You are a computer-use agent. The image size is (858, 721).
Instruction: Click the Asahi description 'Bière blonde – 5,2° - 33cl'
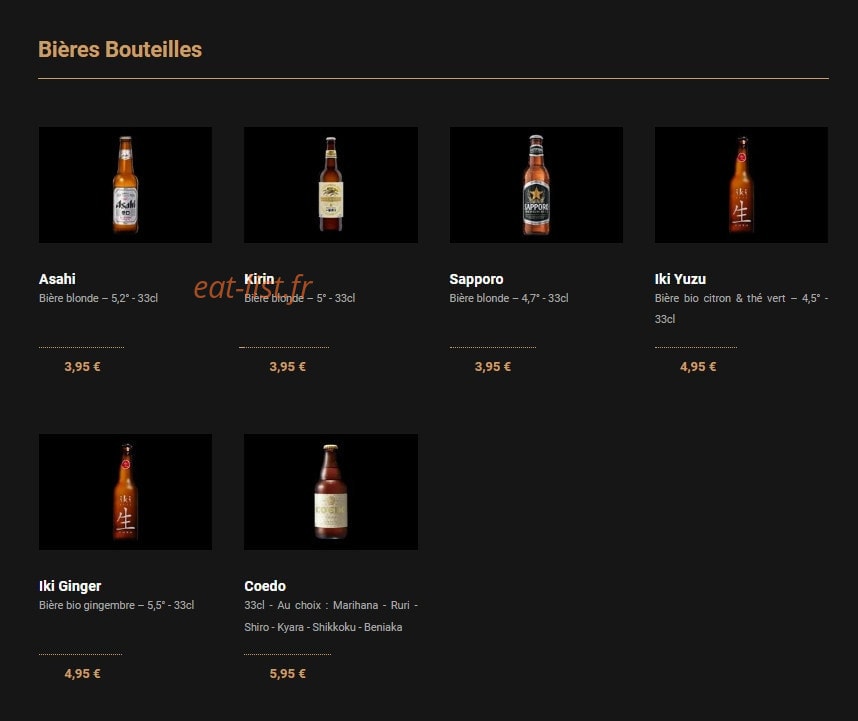point(98,298)
